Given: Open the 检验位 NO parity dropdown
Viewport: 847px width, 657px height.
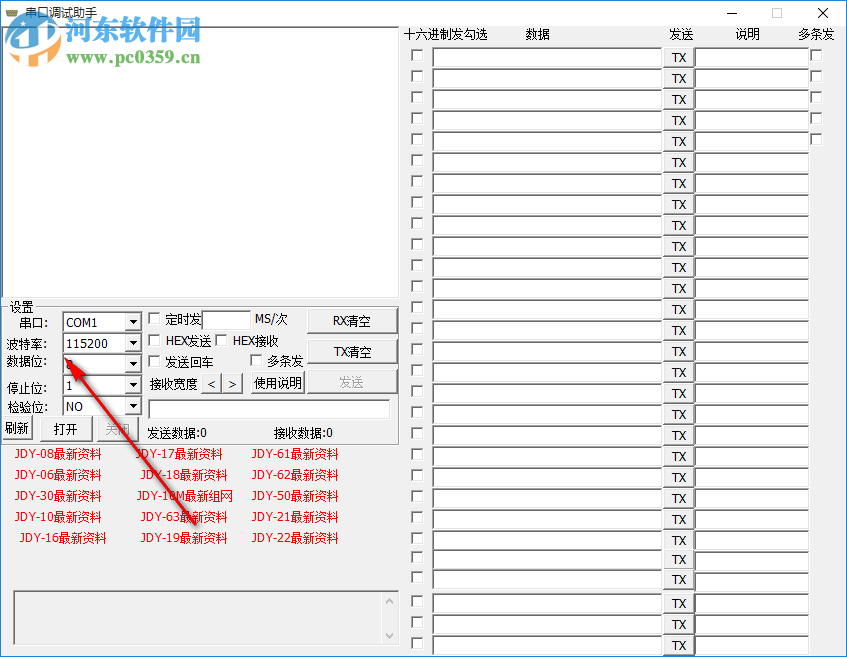Looking at the screenshot, I should pyautogui.click(x=133, y=406).
